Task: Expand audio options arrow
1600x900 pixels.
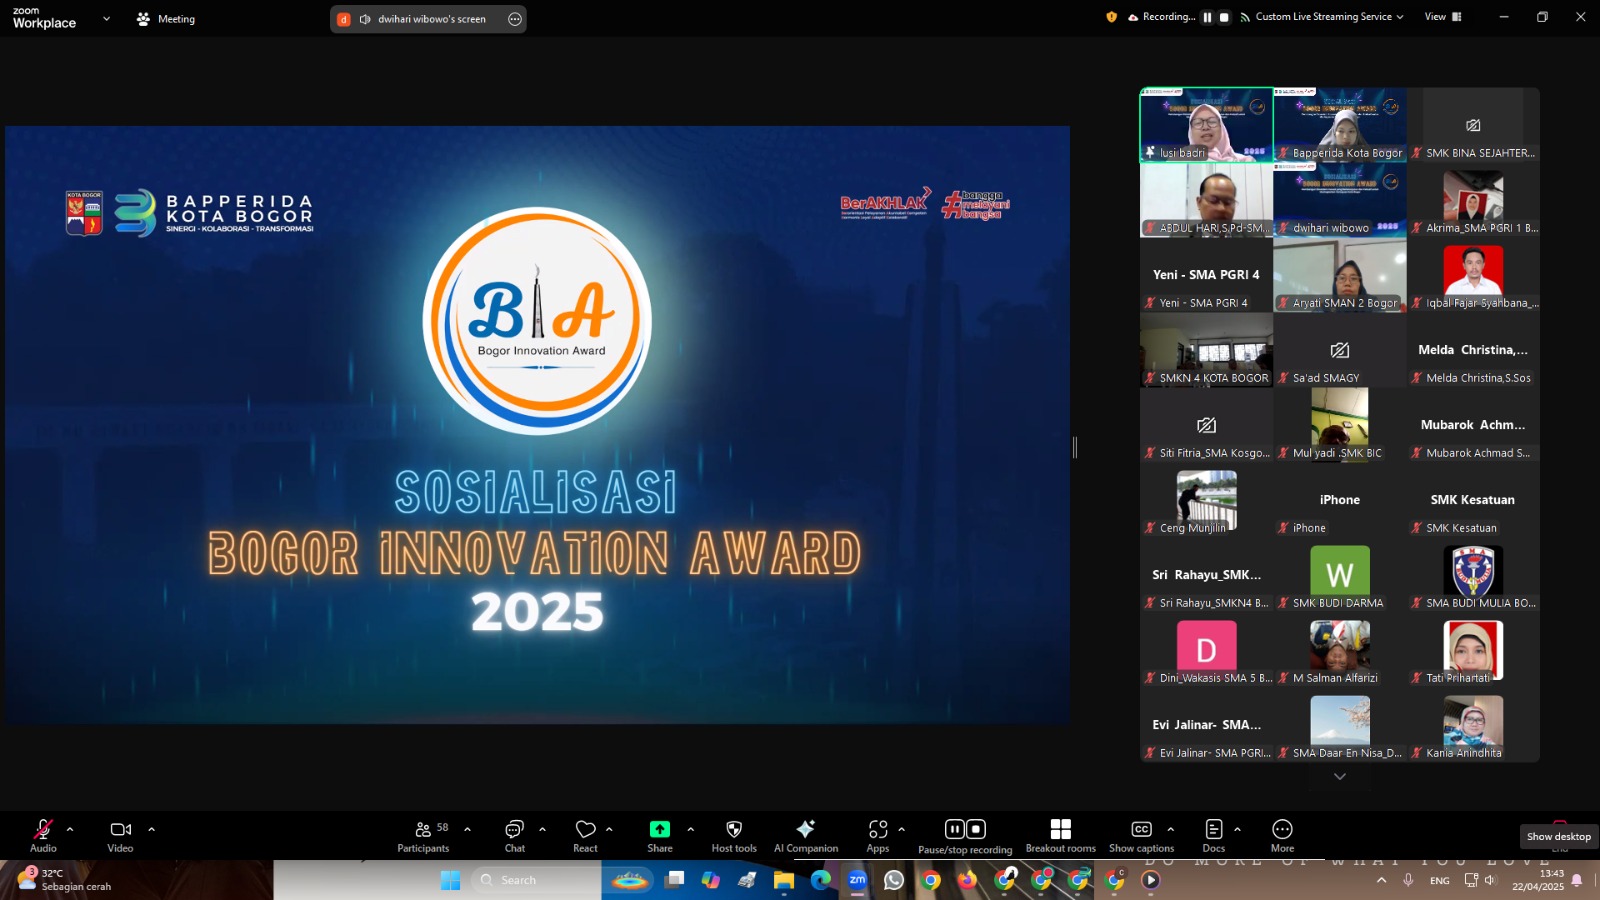Action: tap(70, 829)
